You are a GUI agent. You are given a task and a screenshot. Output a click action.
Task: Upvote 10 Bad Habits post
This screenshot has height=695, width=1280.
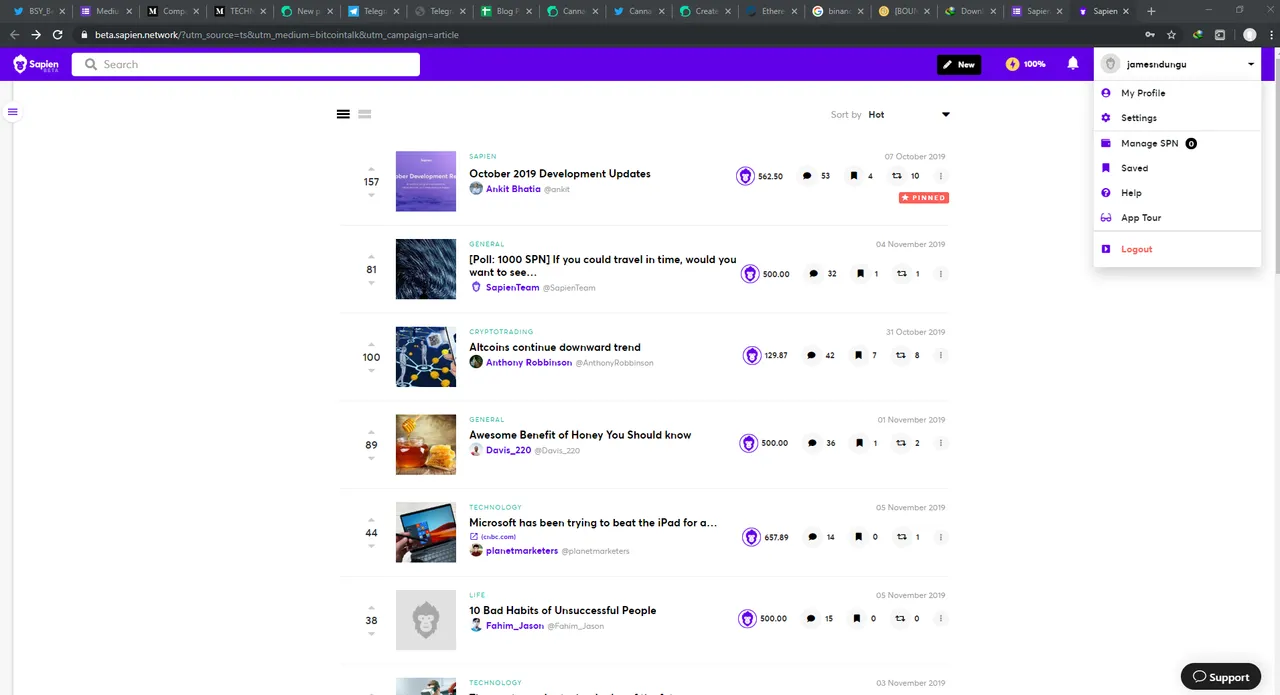point(371,607)
